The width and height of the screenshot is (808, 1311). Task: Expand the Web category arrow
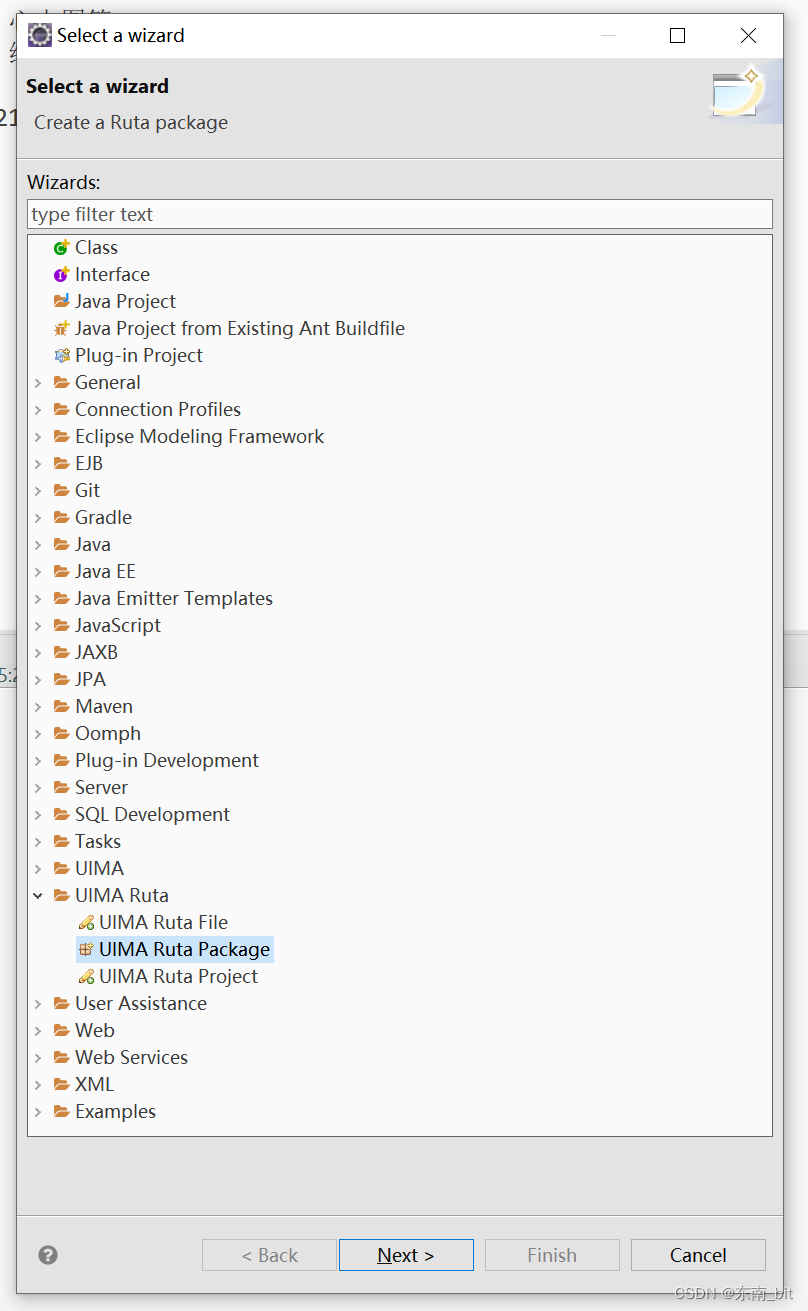pos(38,1030)
